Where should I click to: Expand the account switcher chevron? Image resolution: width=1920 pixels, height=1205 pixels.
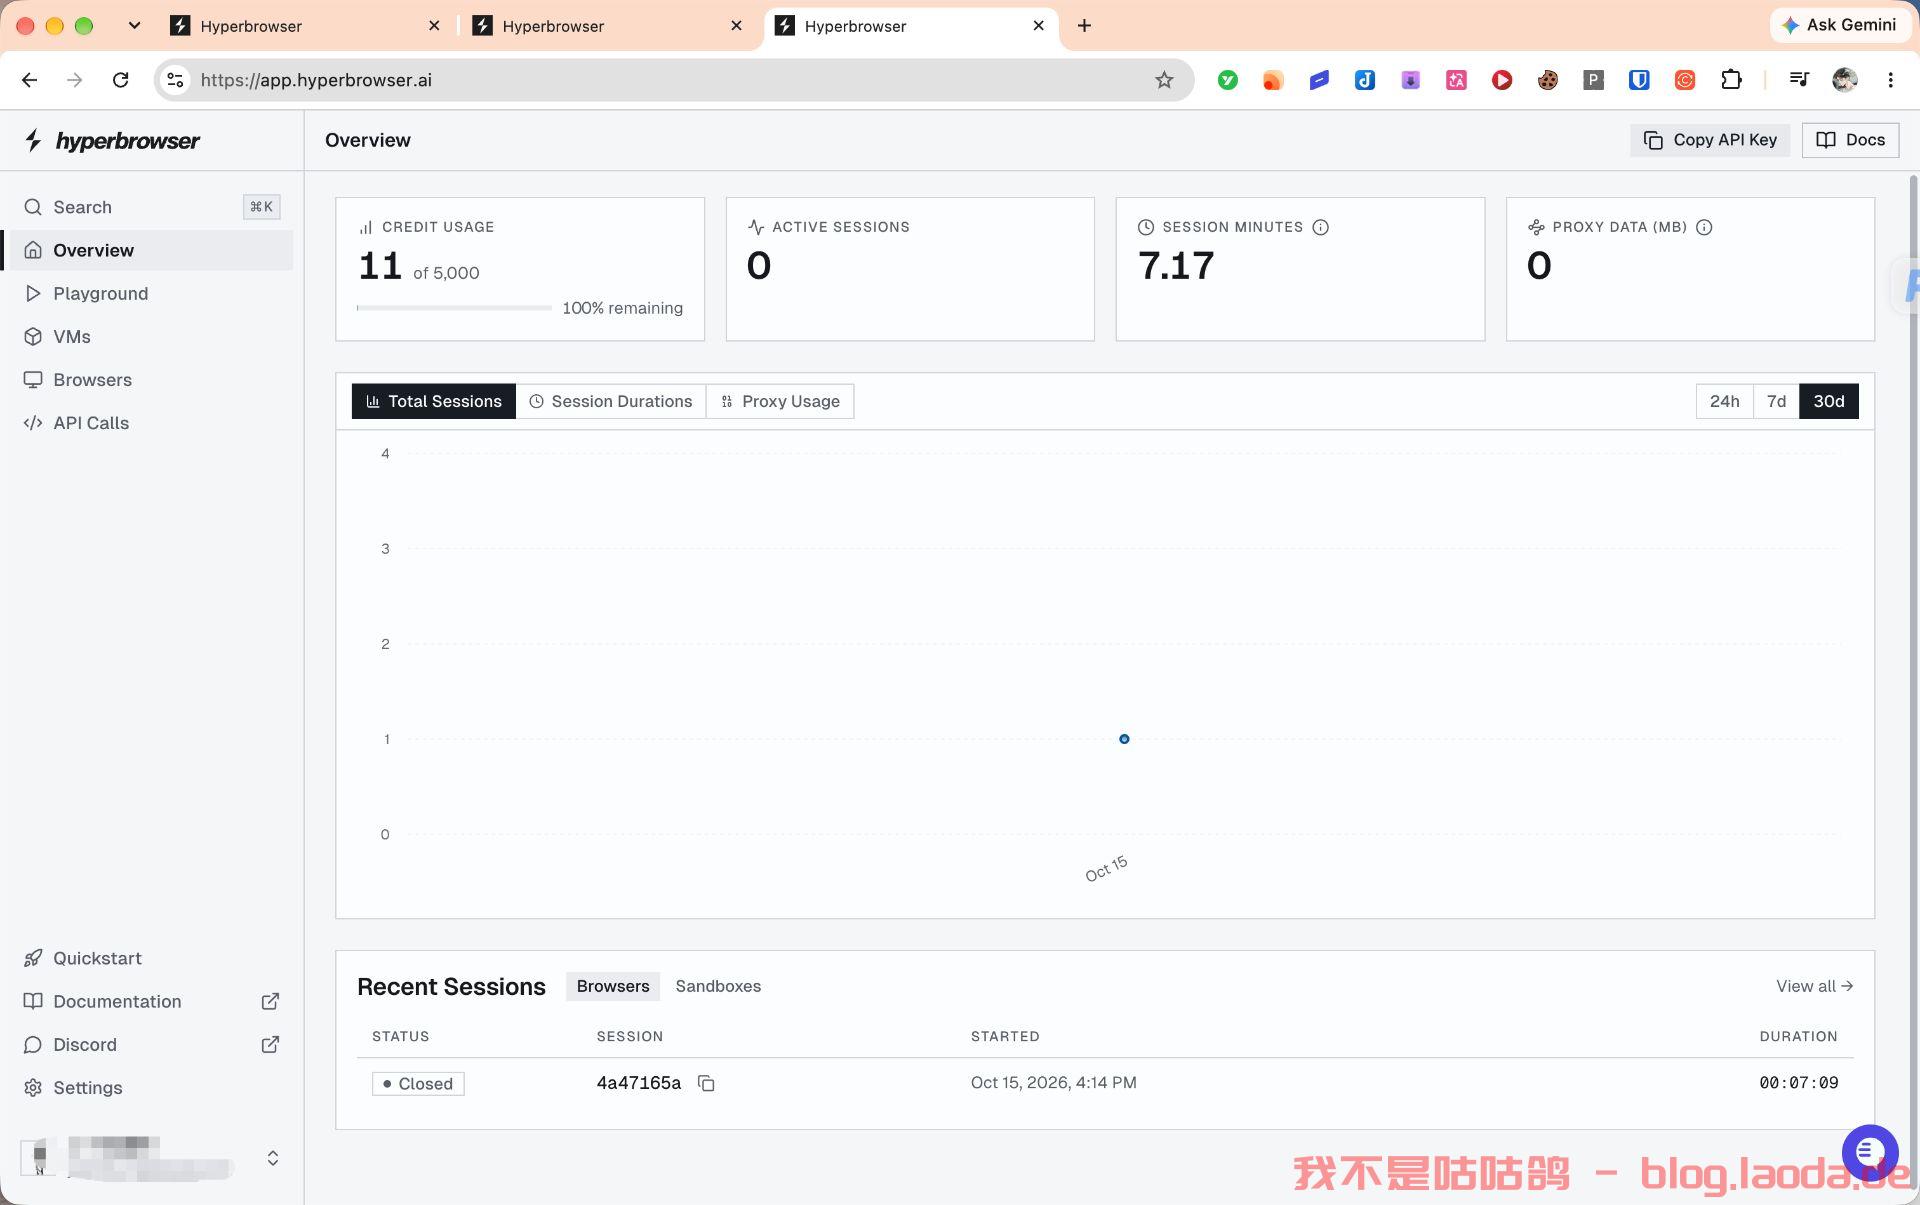[272, 1158]
